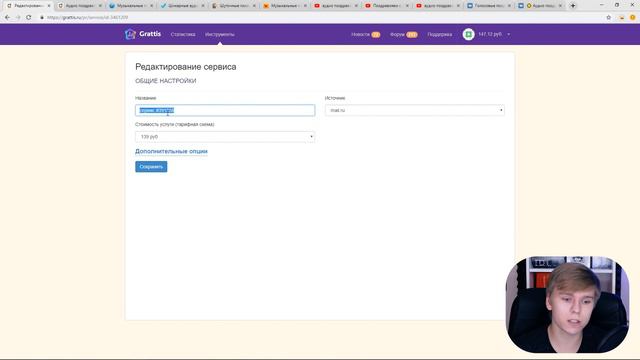Open a new browser tab with plus

(573, 6)
